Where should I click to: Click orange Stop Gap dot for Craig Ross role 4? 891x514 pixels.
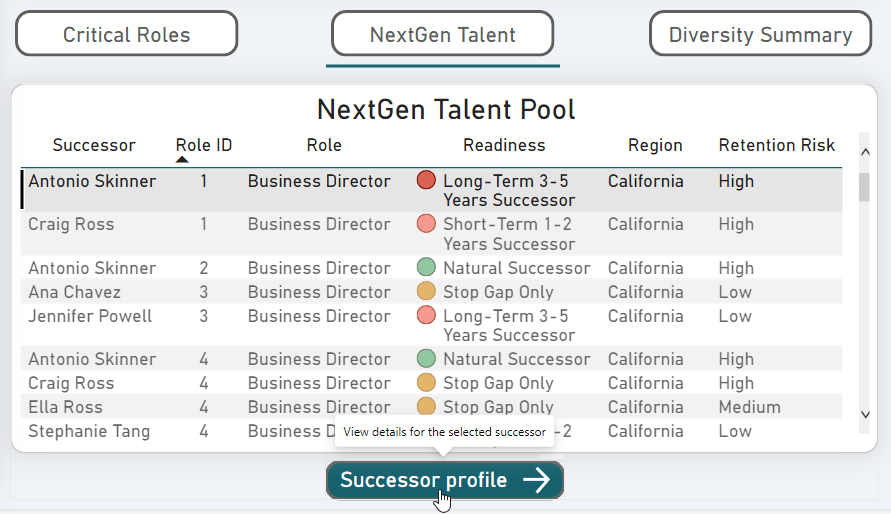click(426, 383)
